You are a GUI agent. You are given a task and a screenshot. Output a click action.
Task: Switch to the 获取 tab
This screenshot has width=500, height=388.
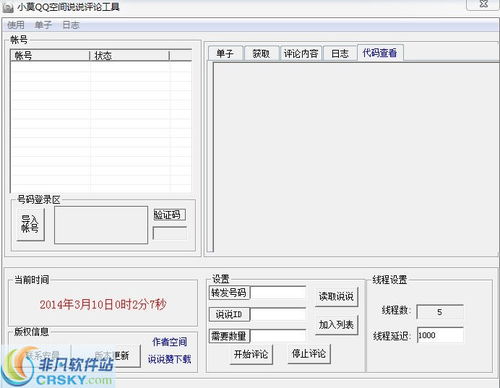tap(261, 53)
